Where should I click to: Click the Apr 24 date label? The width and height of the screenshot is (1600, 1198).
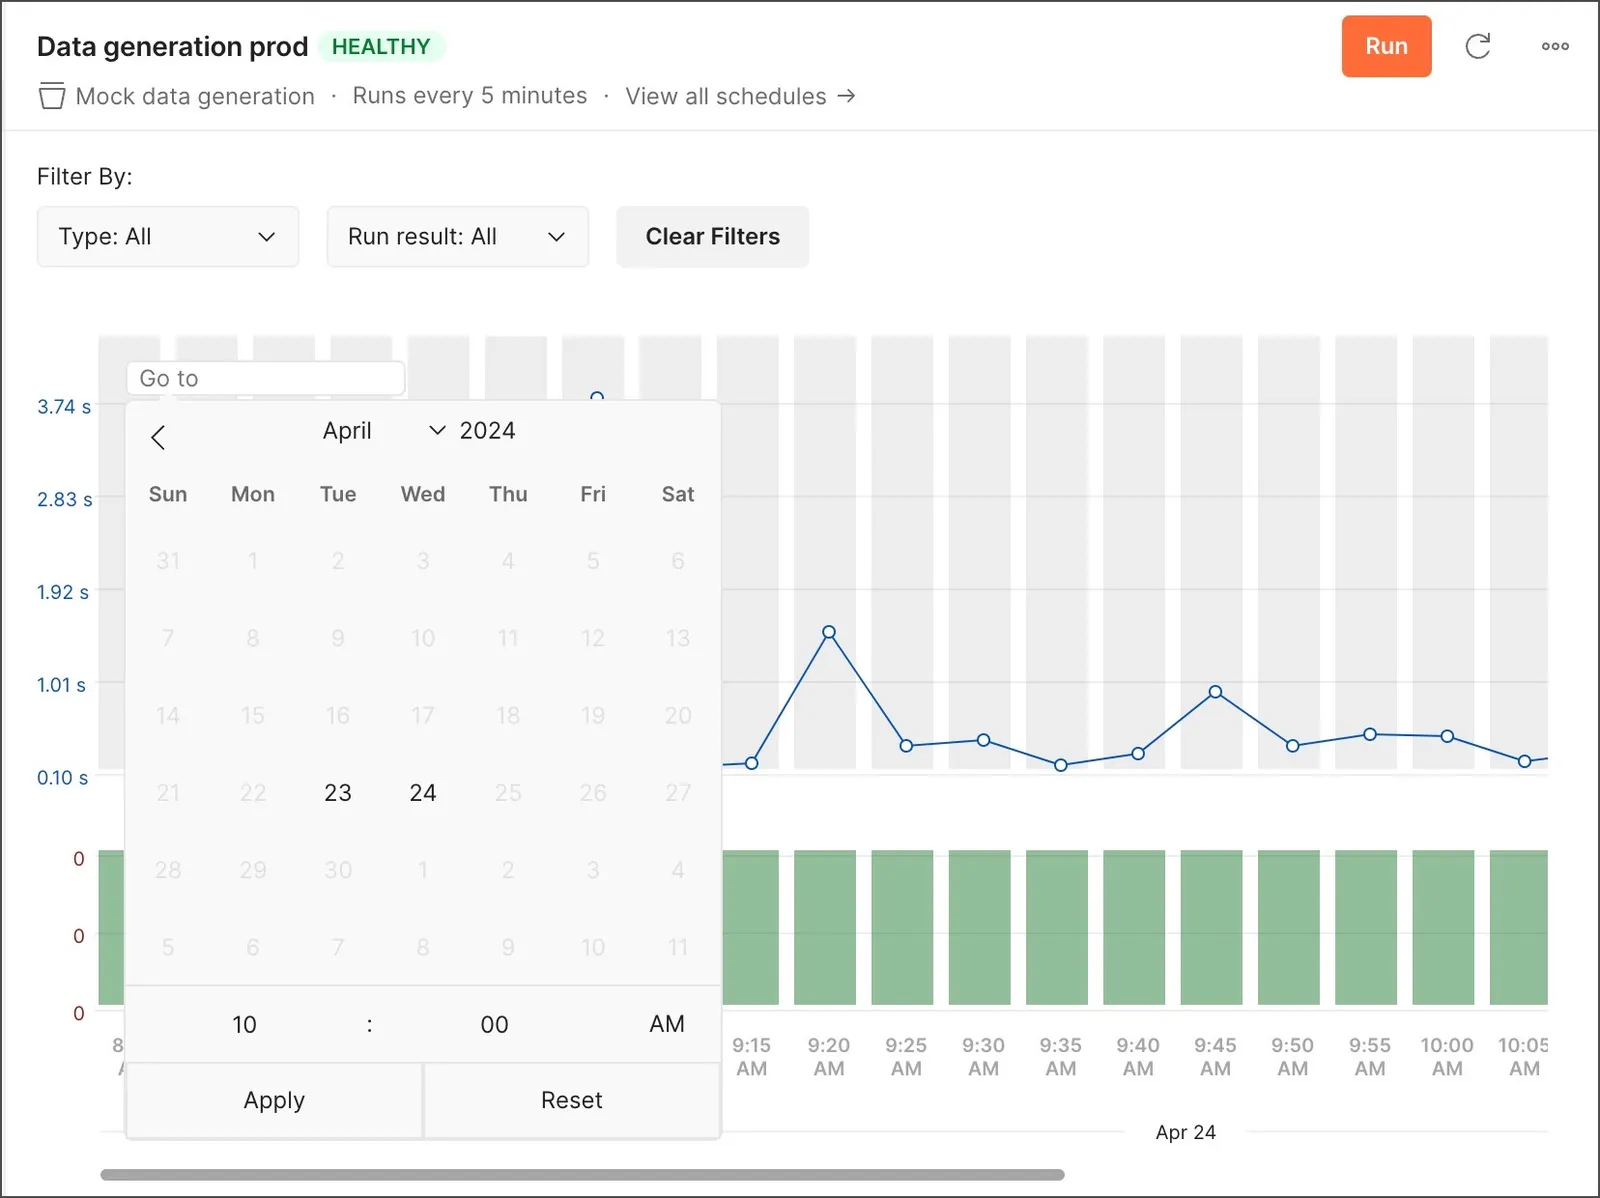point(1186,1132)
